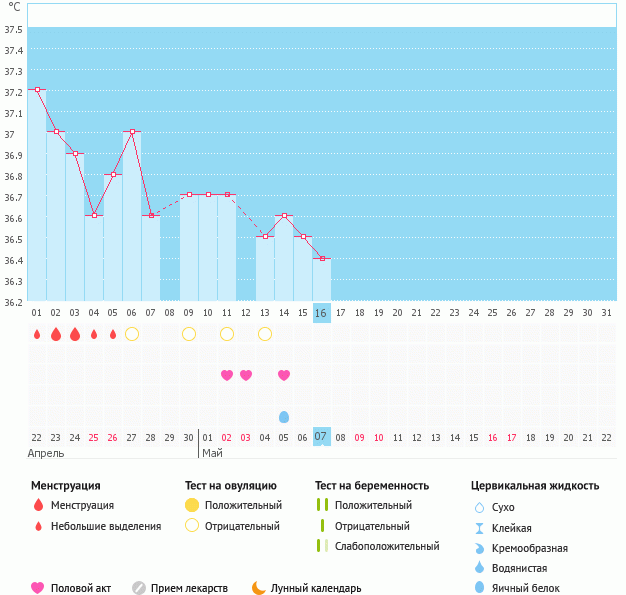This screenshot has width=626, height=595.
Task: Click the 36.4 temperature point on day 16
Action: [x=321, y=258]
